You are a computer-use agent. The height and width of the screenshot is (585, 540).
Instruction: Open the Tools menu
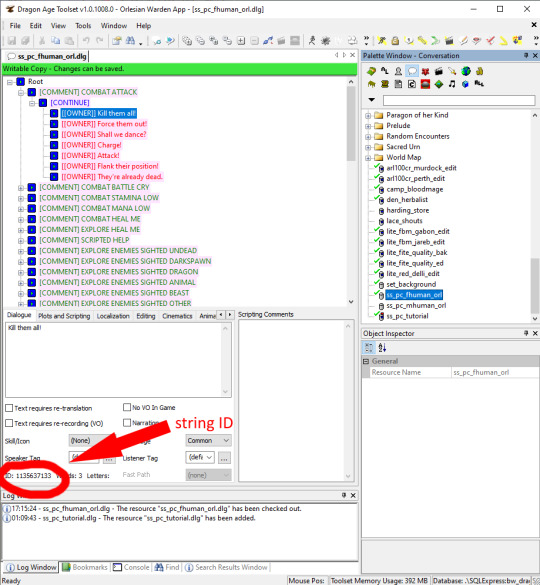tap(83, 26)
